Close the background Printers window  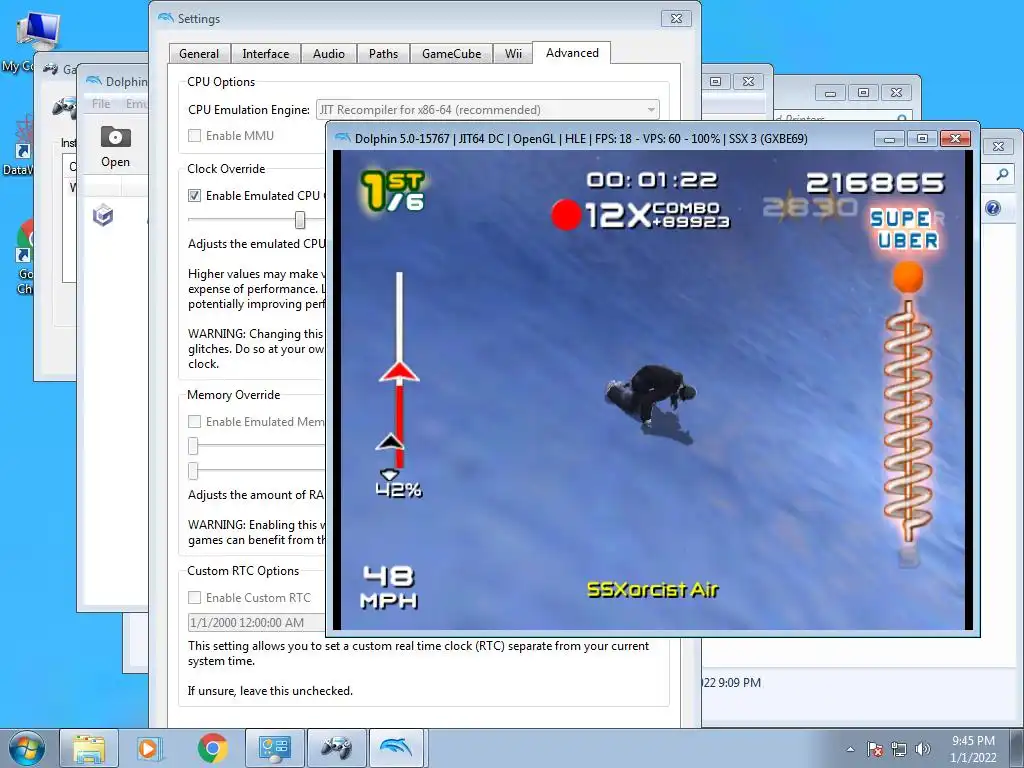(x=897, y=93)
